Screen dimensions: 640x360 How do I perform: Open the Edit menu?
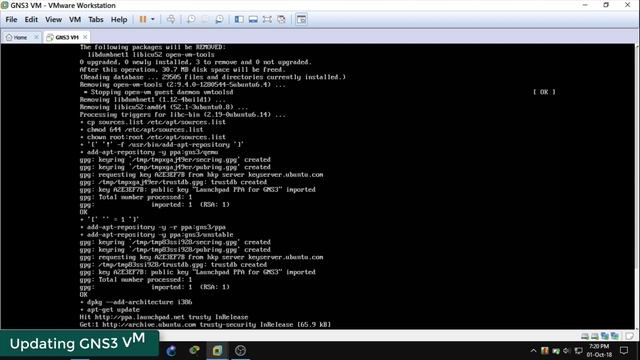pyautogui.click(x=31, y=19)
